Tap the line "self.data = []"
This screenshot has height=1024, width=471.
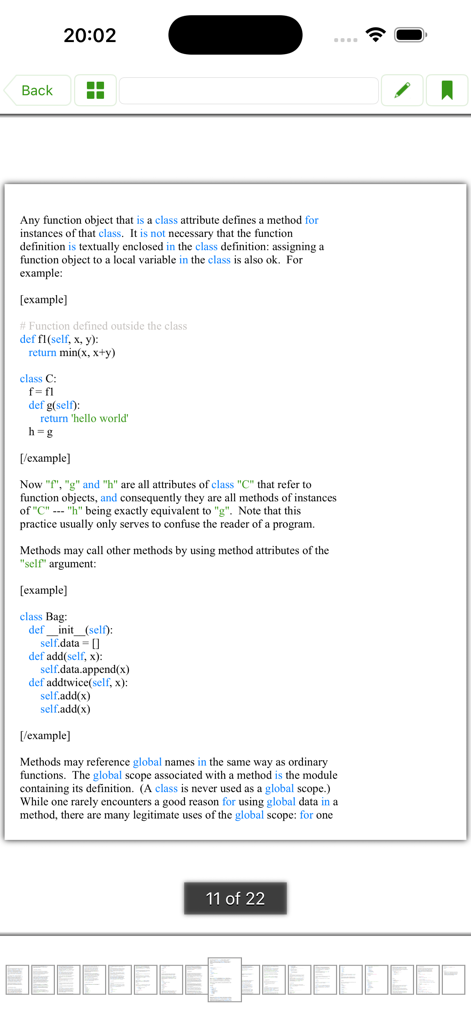pyautogui.click(x=69, y=643)
